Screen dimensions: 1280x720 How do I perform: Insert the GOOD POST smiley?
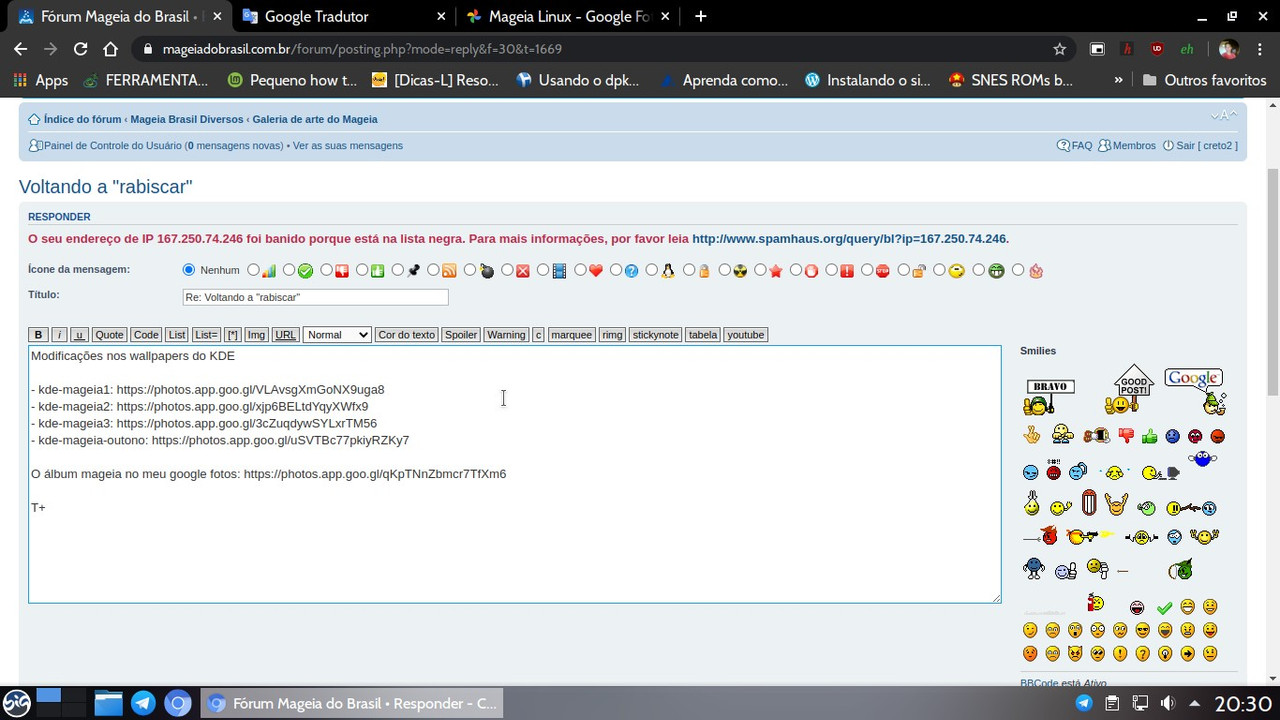coord(1129,390)
